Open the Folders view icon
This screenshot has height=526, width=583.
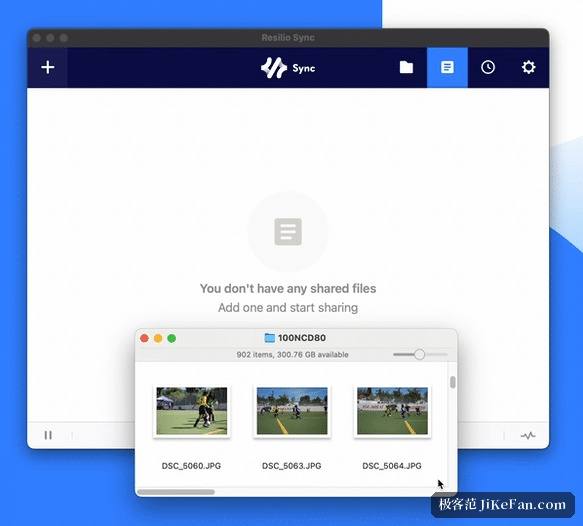pos(406,67)
